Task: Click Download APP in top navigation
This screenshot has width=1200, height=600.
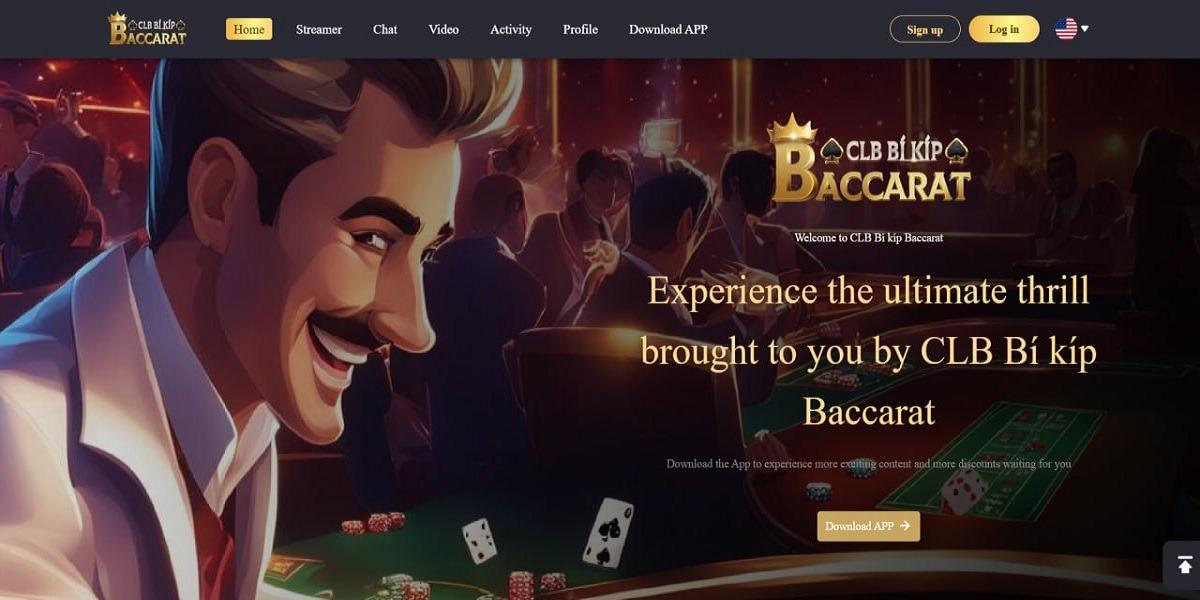Action: (x=668, y=29)
